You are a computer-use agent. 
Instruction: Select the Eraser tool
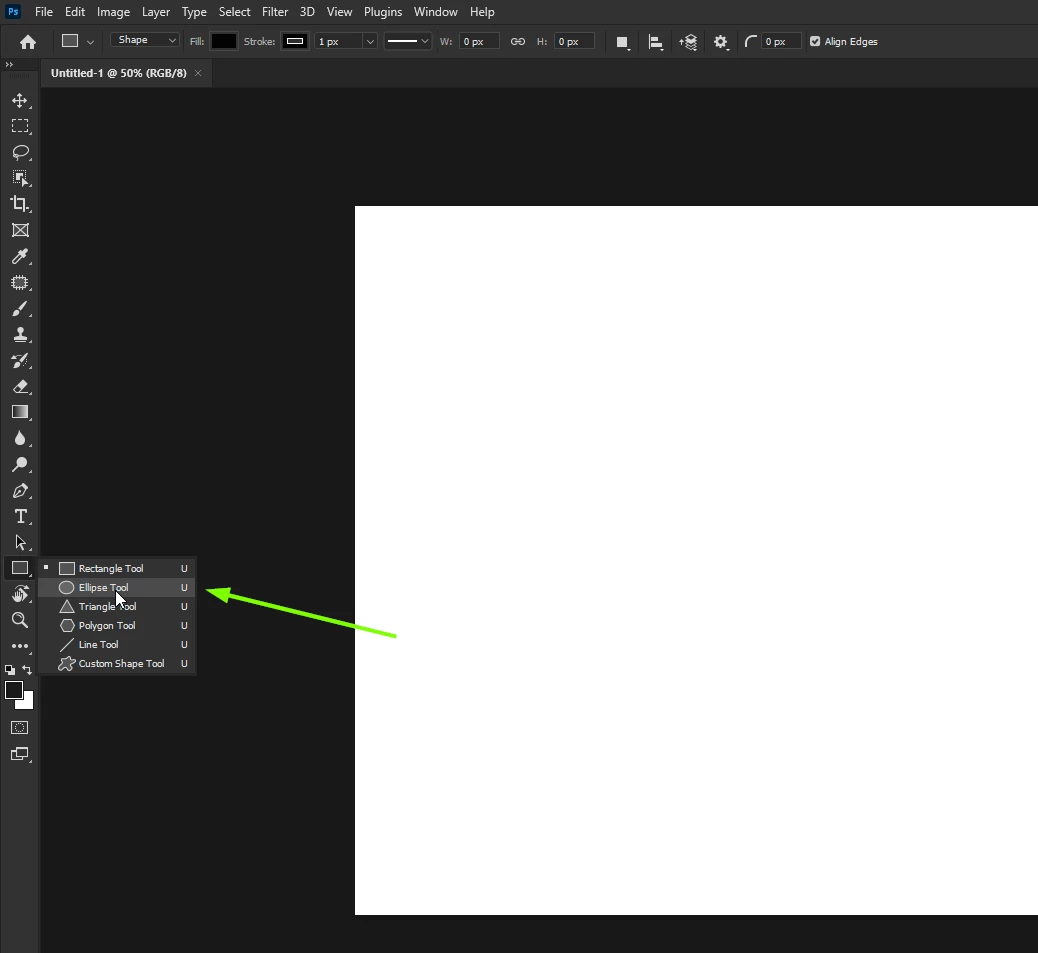pos(20,386)
